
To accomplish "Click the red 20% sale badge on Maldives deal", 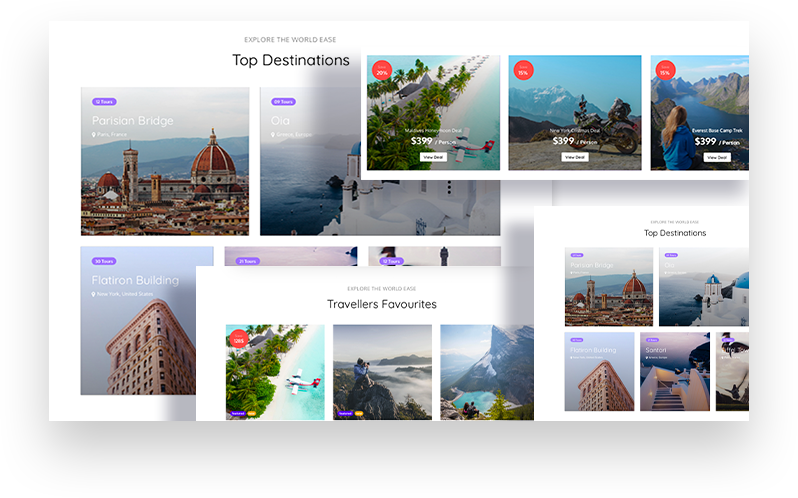I will pyautogui.click(x=382, y=71).
